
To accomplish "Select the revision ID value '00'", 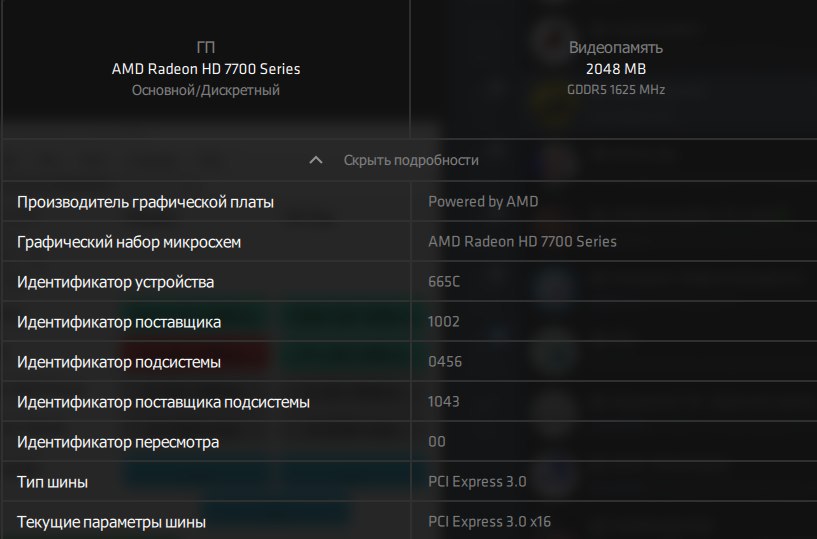I will [x=437, y=442].
